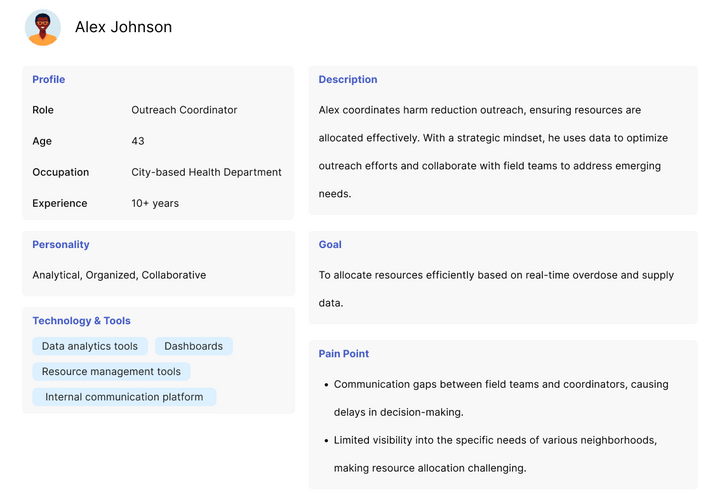Click the line 'allocated effectively. With a strategic mindset'
The image size is (720, 498).
493,138
